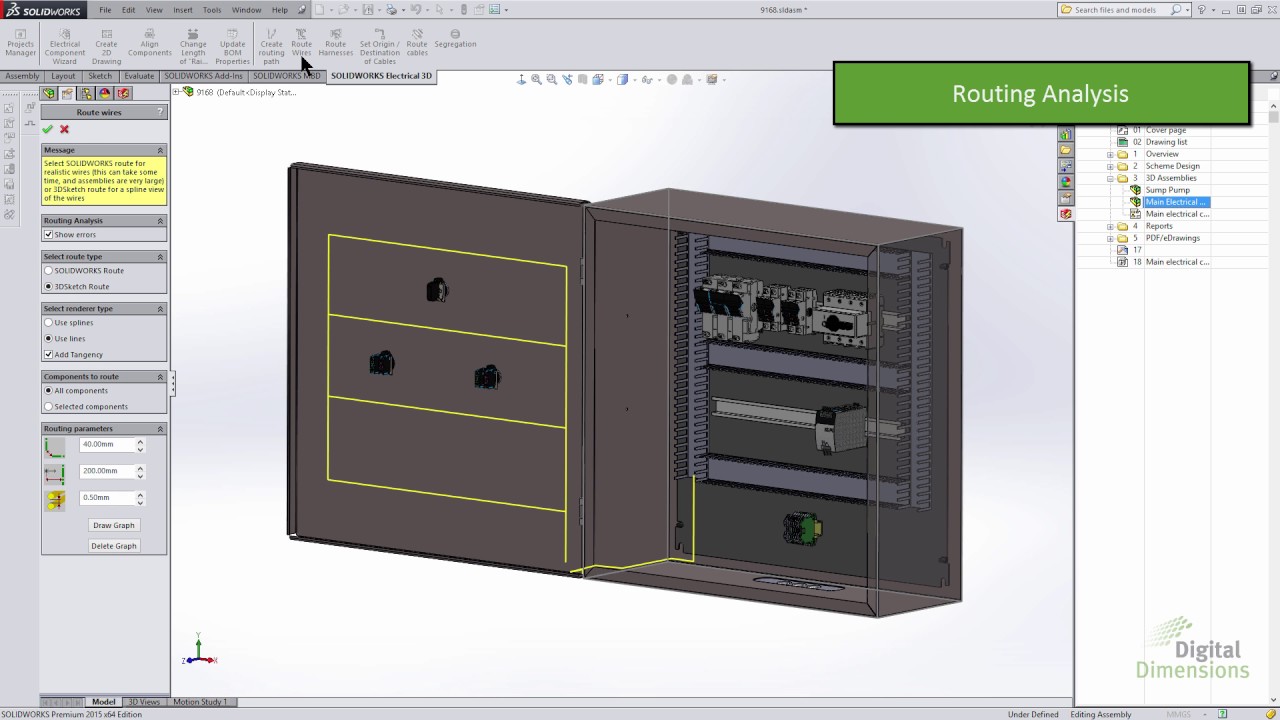Expand the Overview folder in project tree
Viewport: 1280px width, 720px height.
pyautogui.click(x=1110, y=154)
